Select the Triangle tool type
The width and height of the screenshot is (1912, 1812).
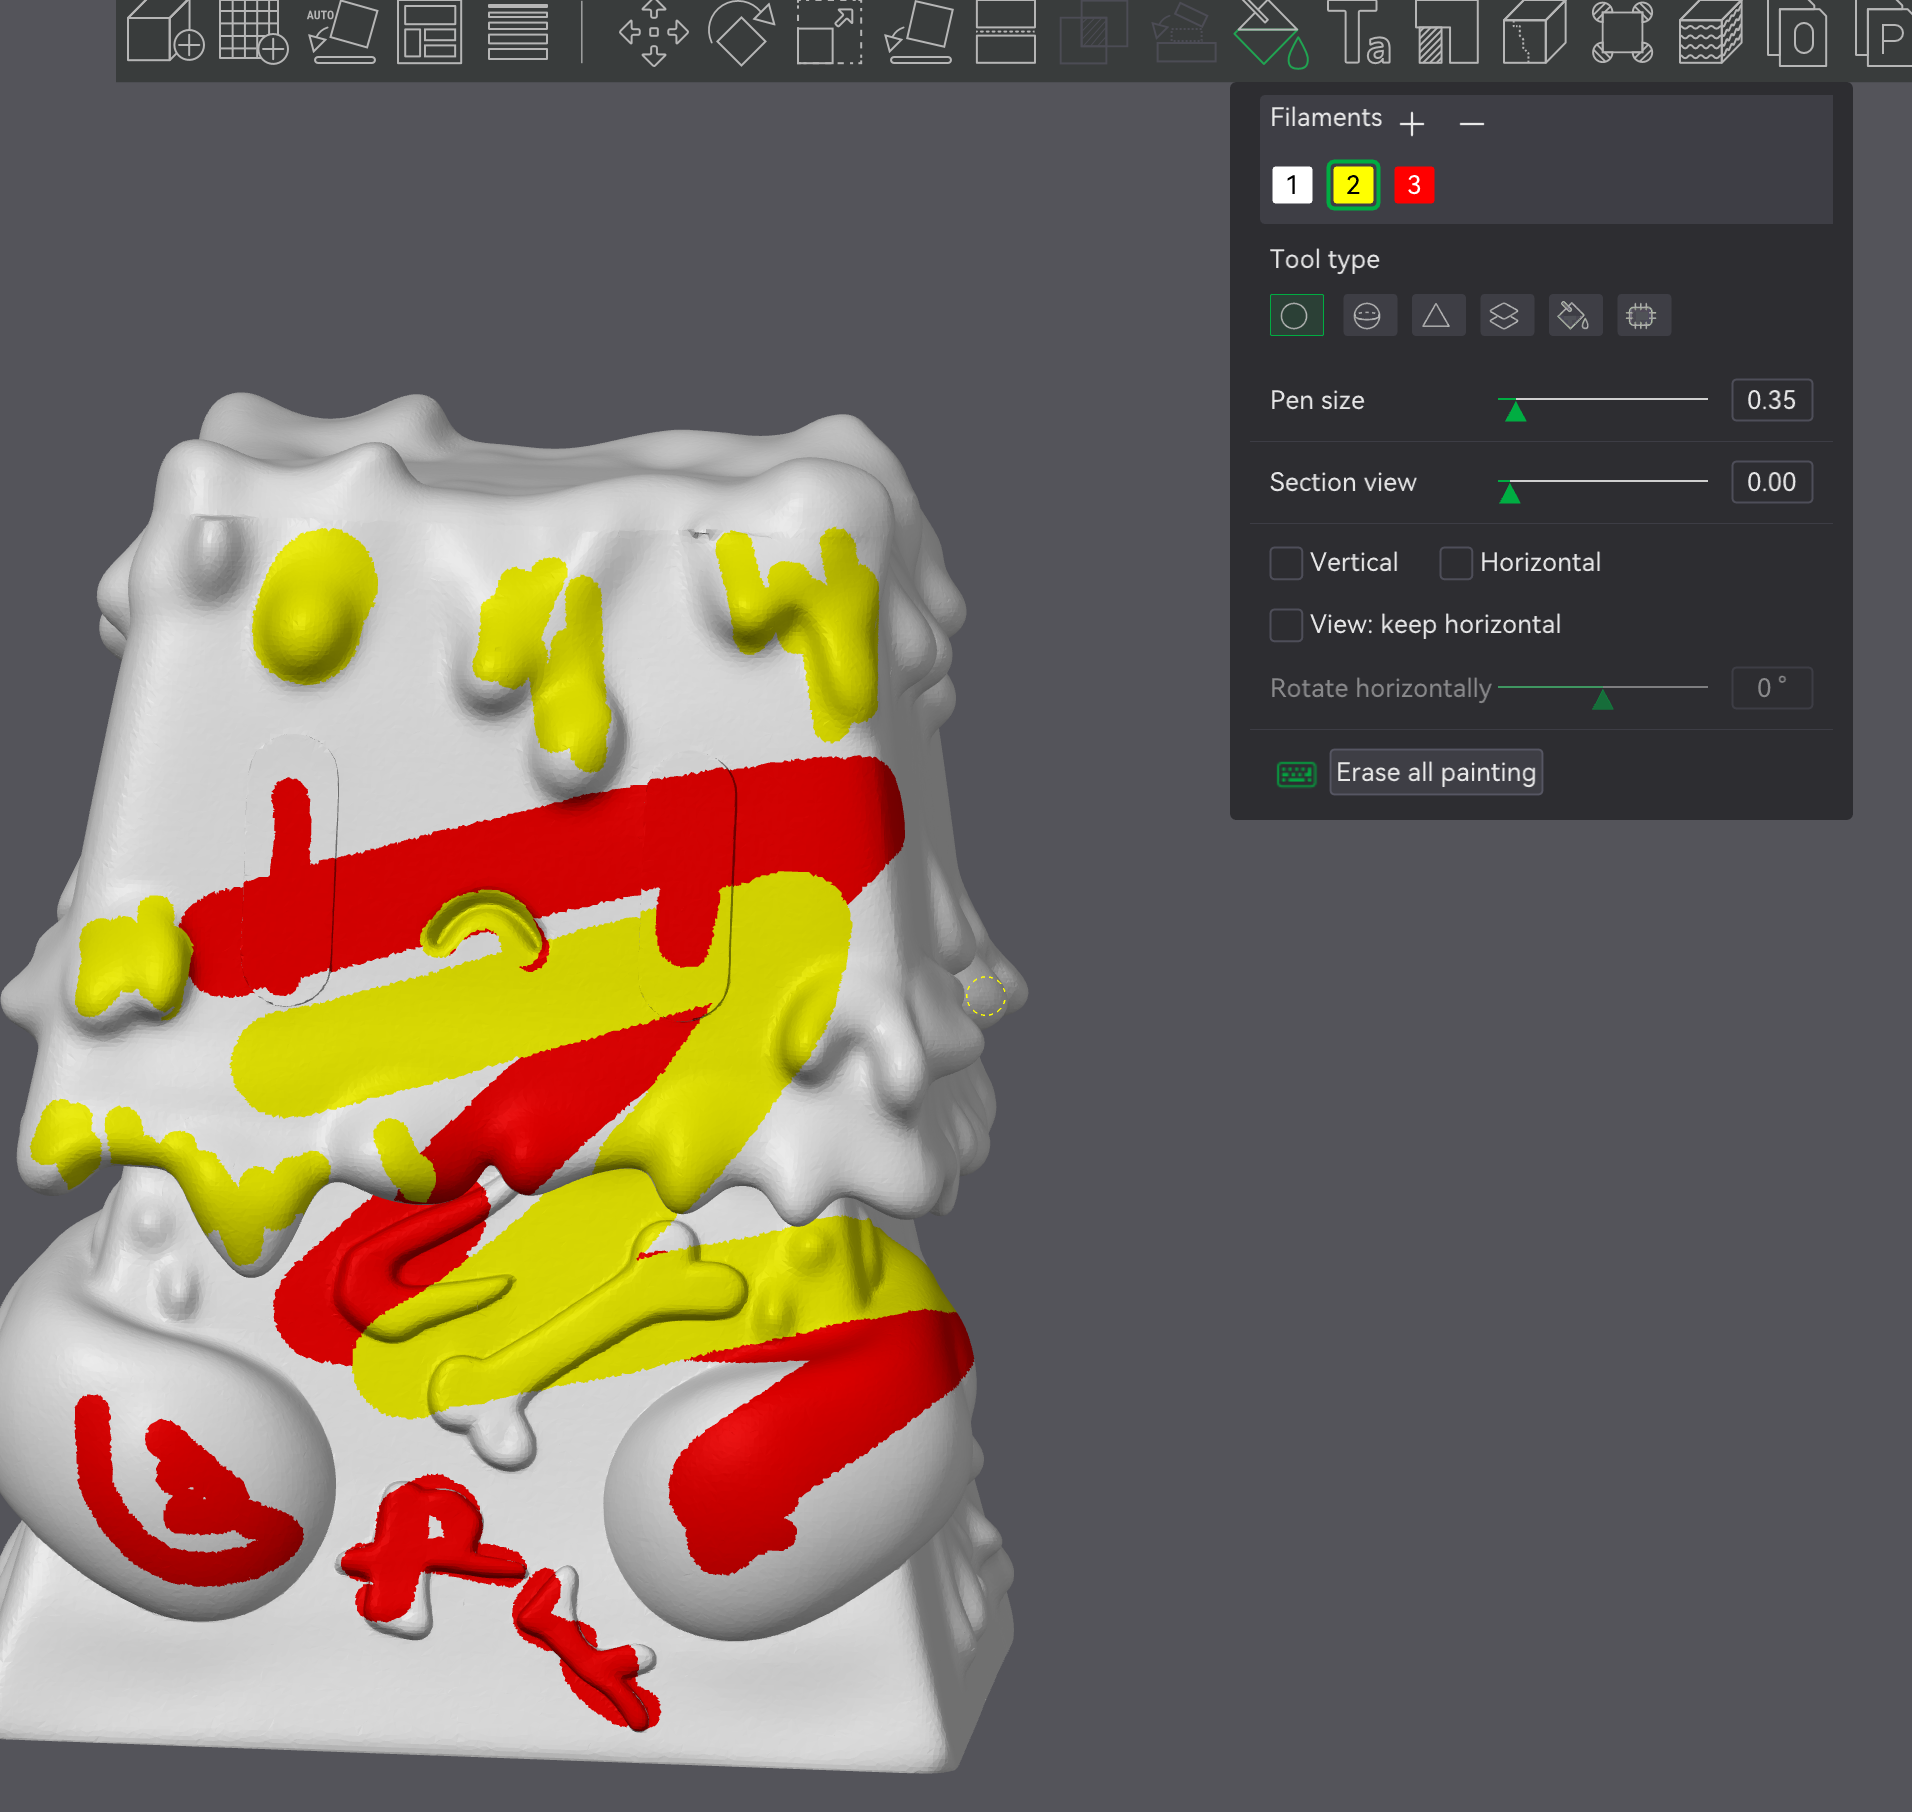(x=1437, y=316)
